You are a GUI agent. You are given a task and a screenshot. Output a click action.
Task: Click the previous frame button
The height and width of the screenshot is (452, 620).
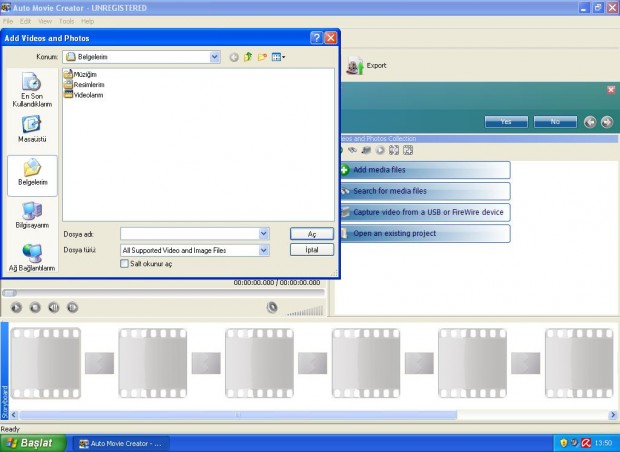[54, 307]
